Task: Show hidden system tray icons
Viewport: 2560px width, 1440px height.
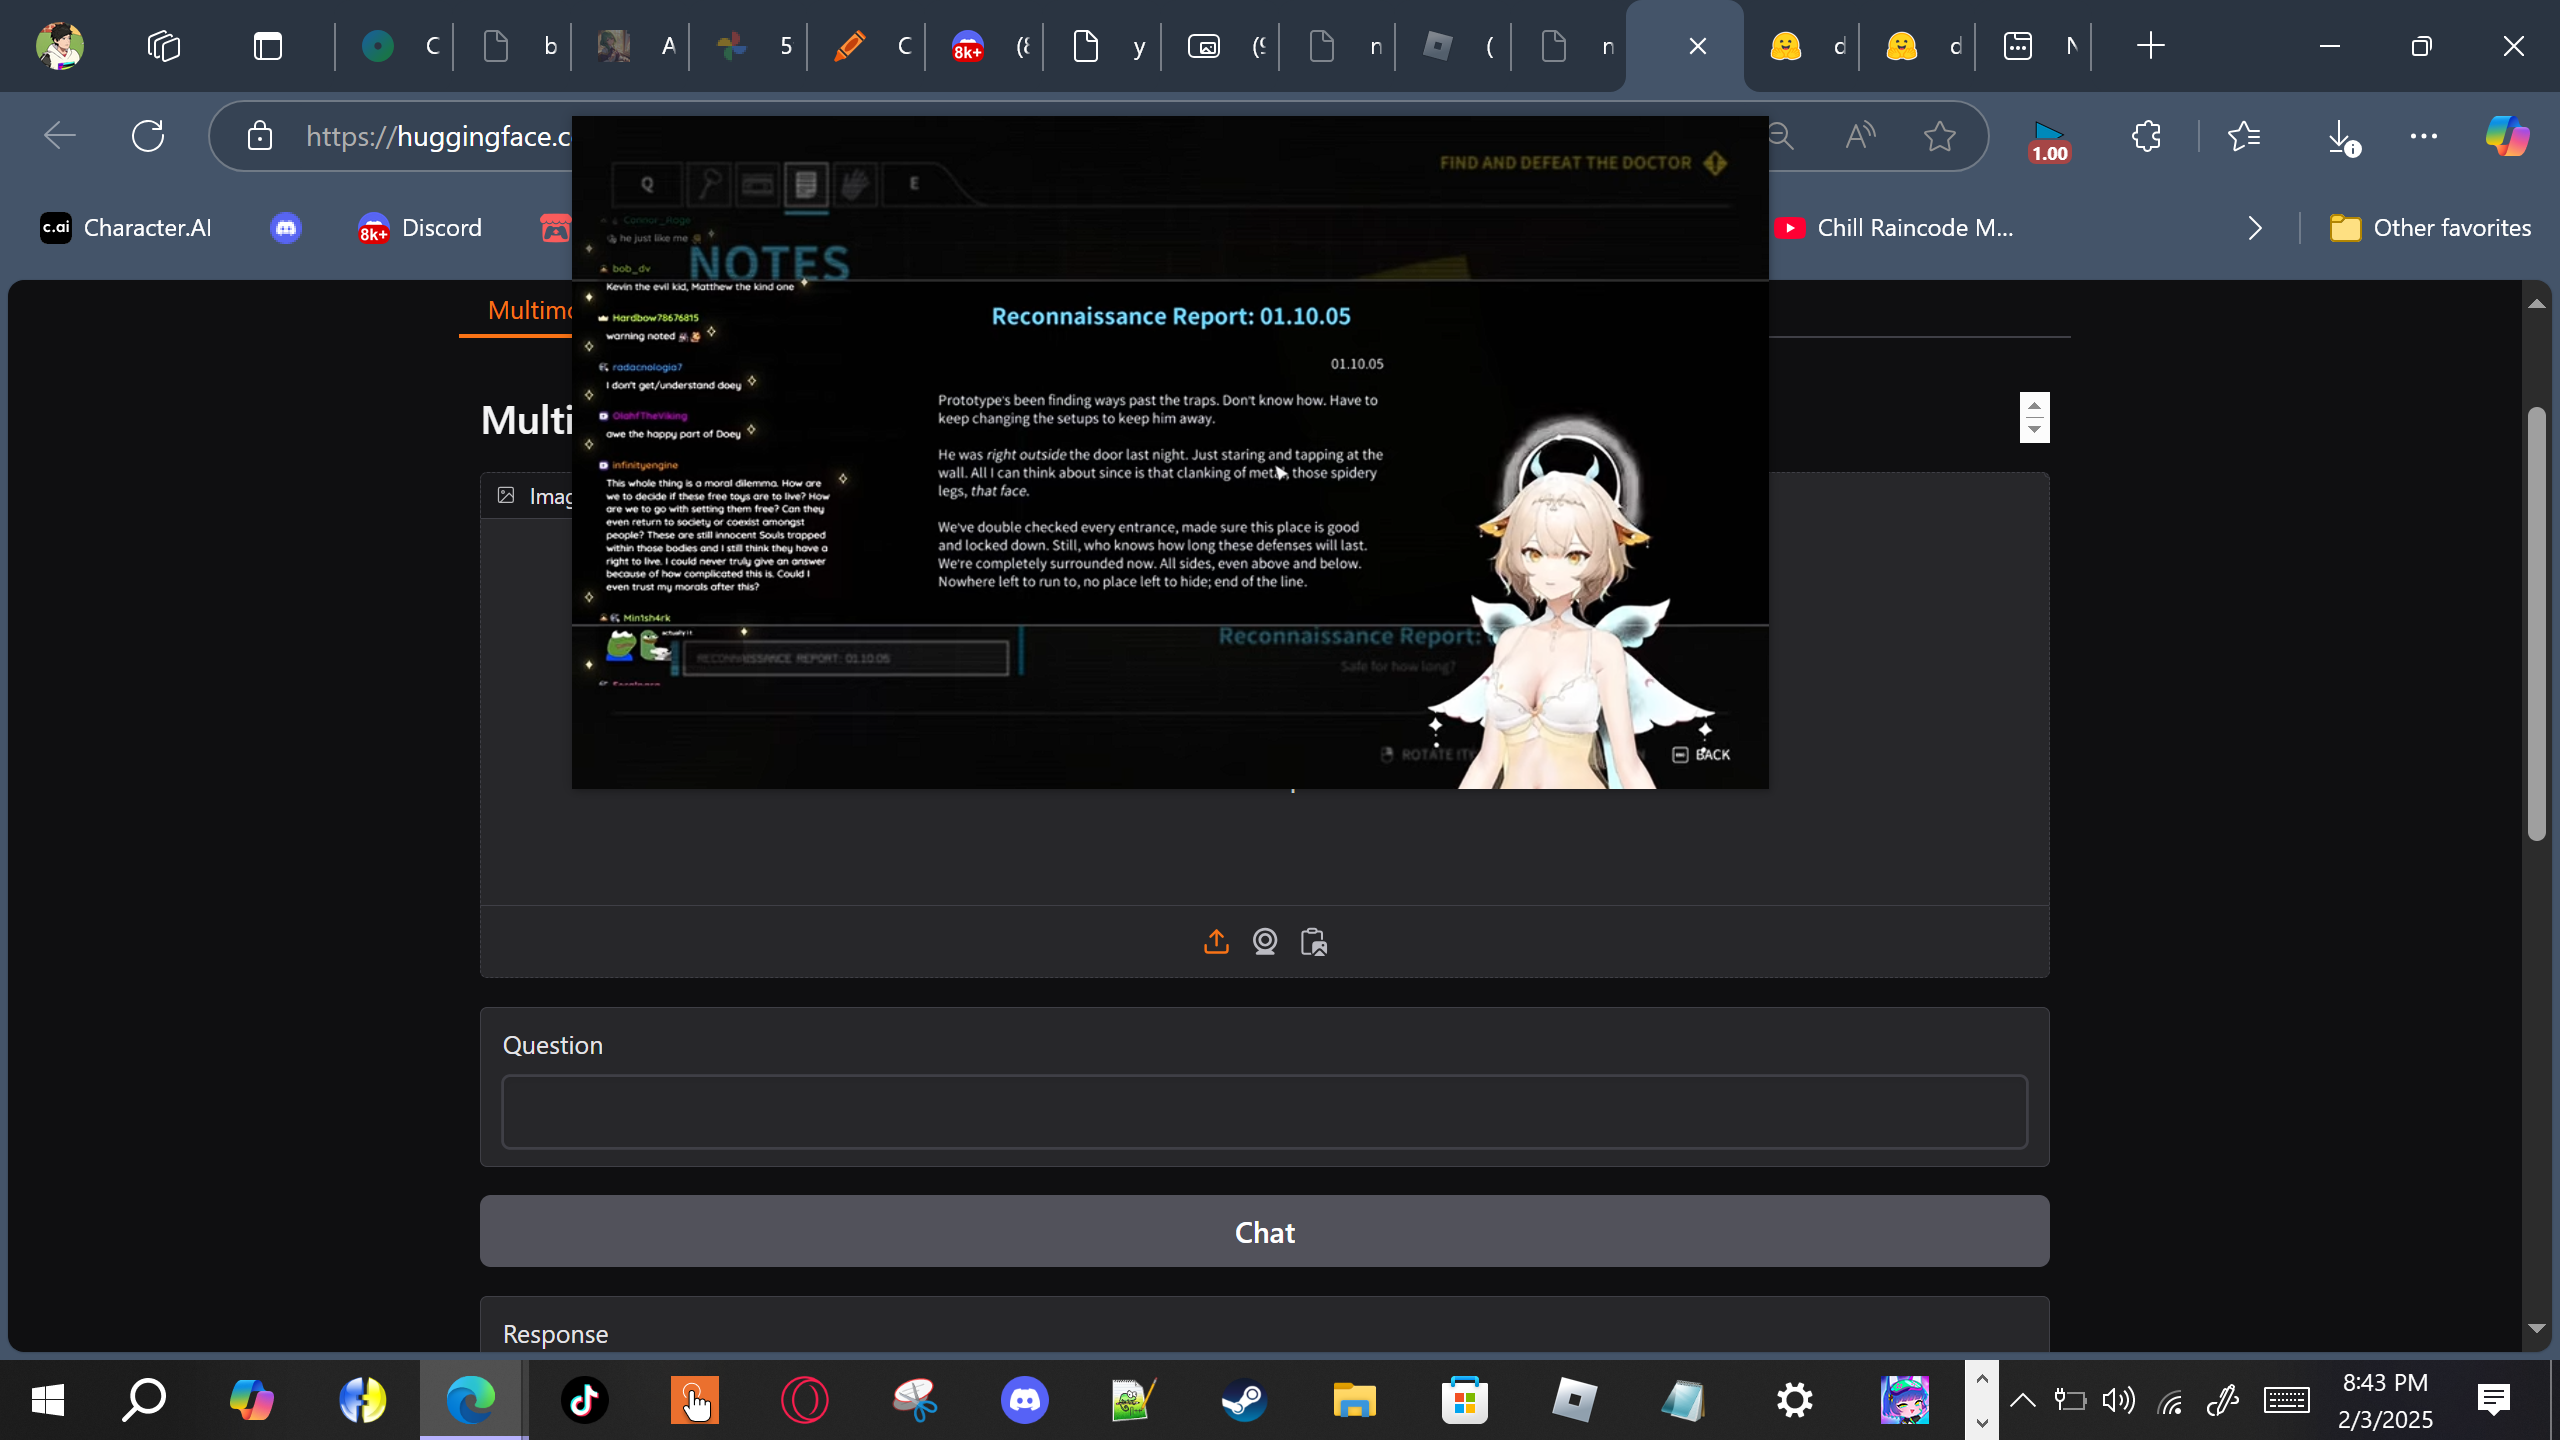Action: [x=2023, y=1400]
